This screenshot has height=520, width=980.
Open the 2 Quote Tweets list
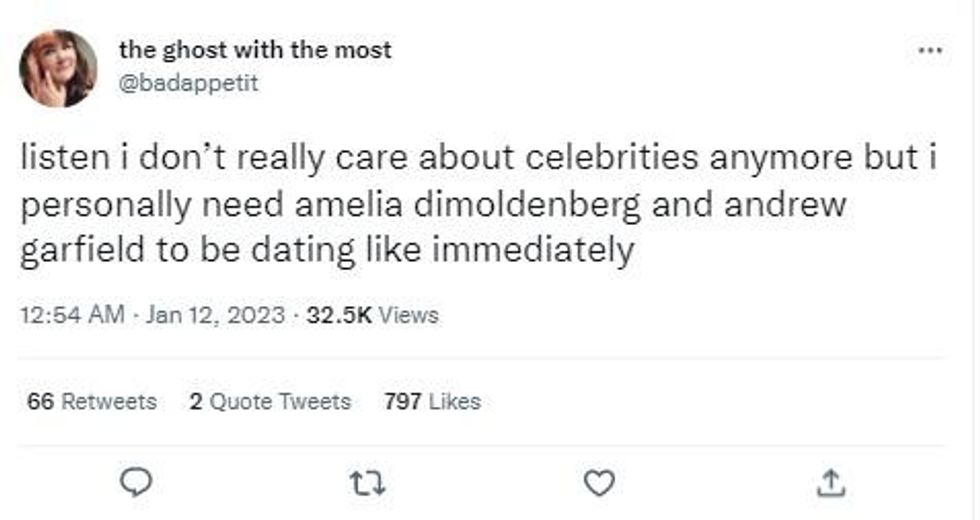point(270,401)
